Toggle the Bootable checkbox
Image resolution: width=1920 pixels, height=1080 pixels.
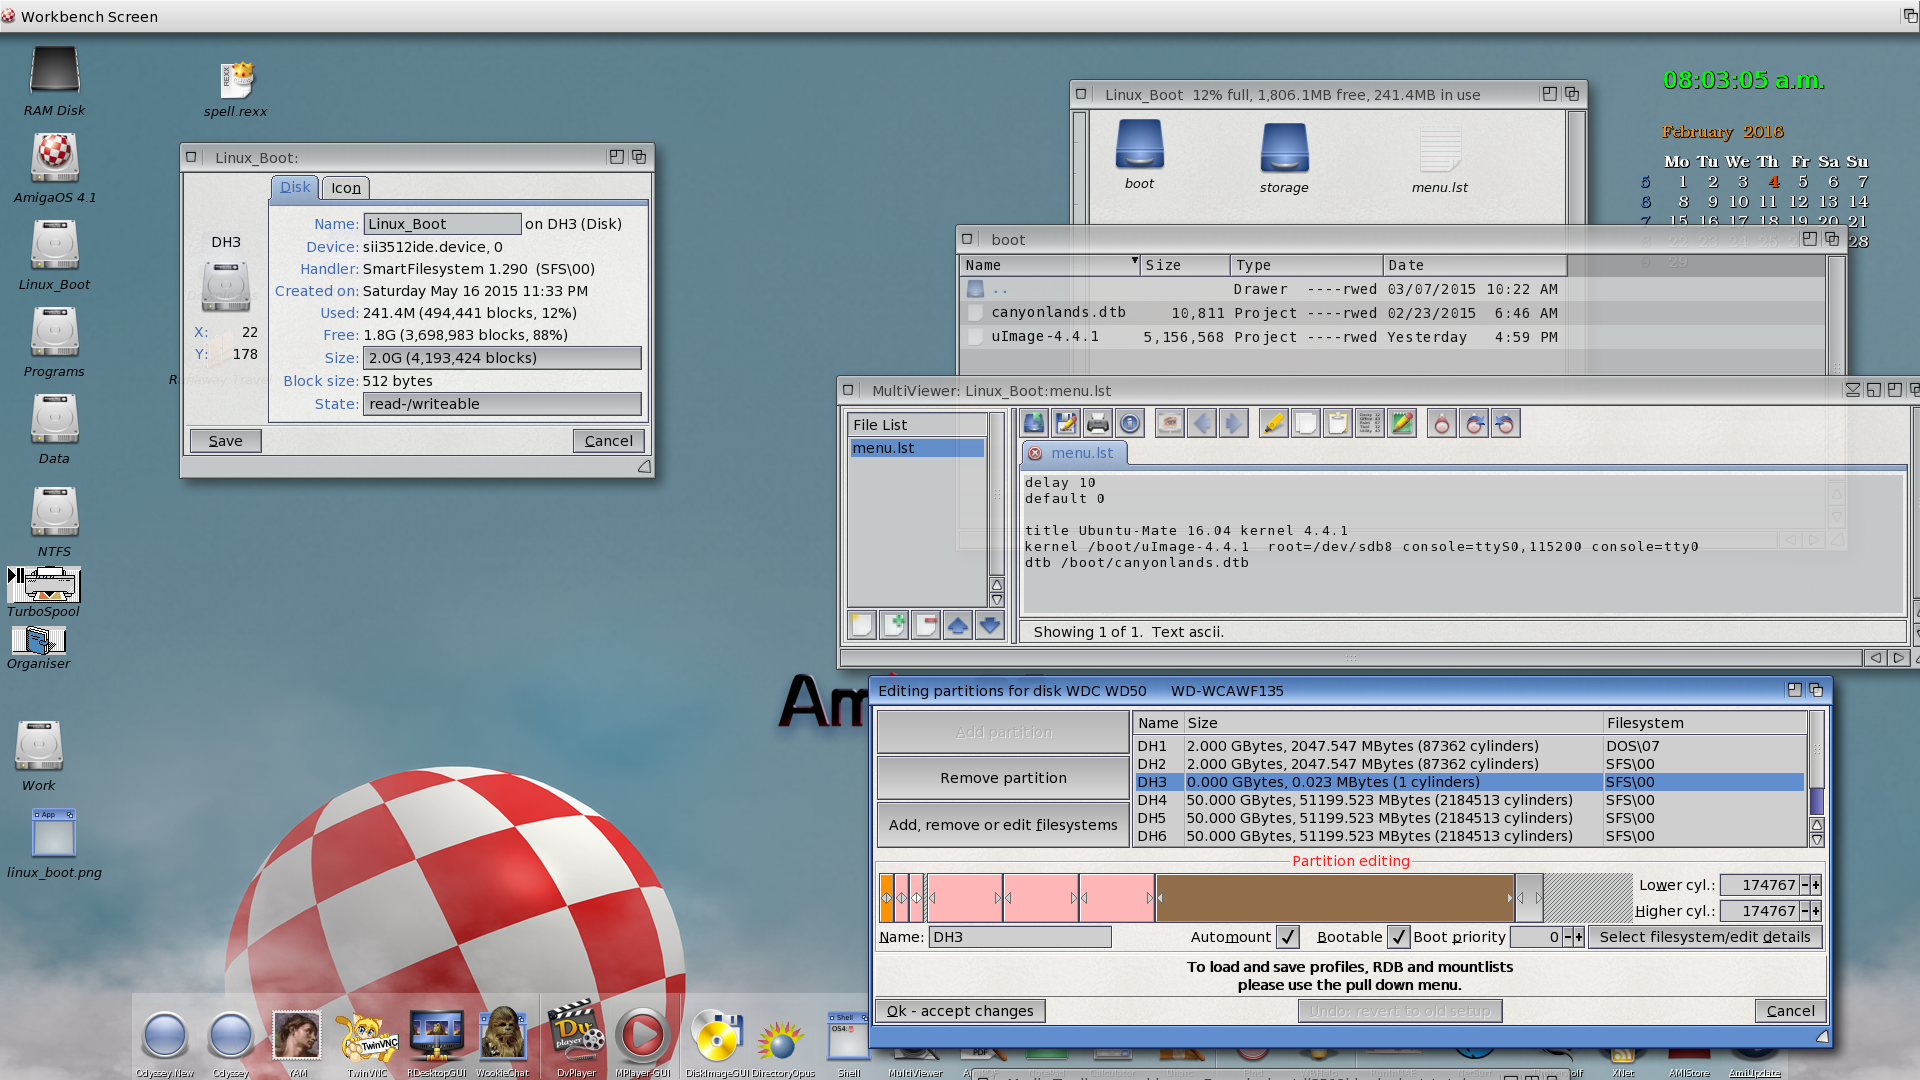1398,937
